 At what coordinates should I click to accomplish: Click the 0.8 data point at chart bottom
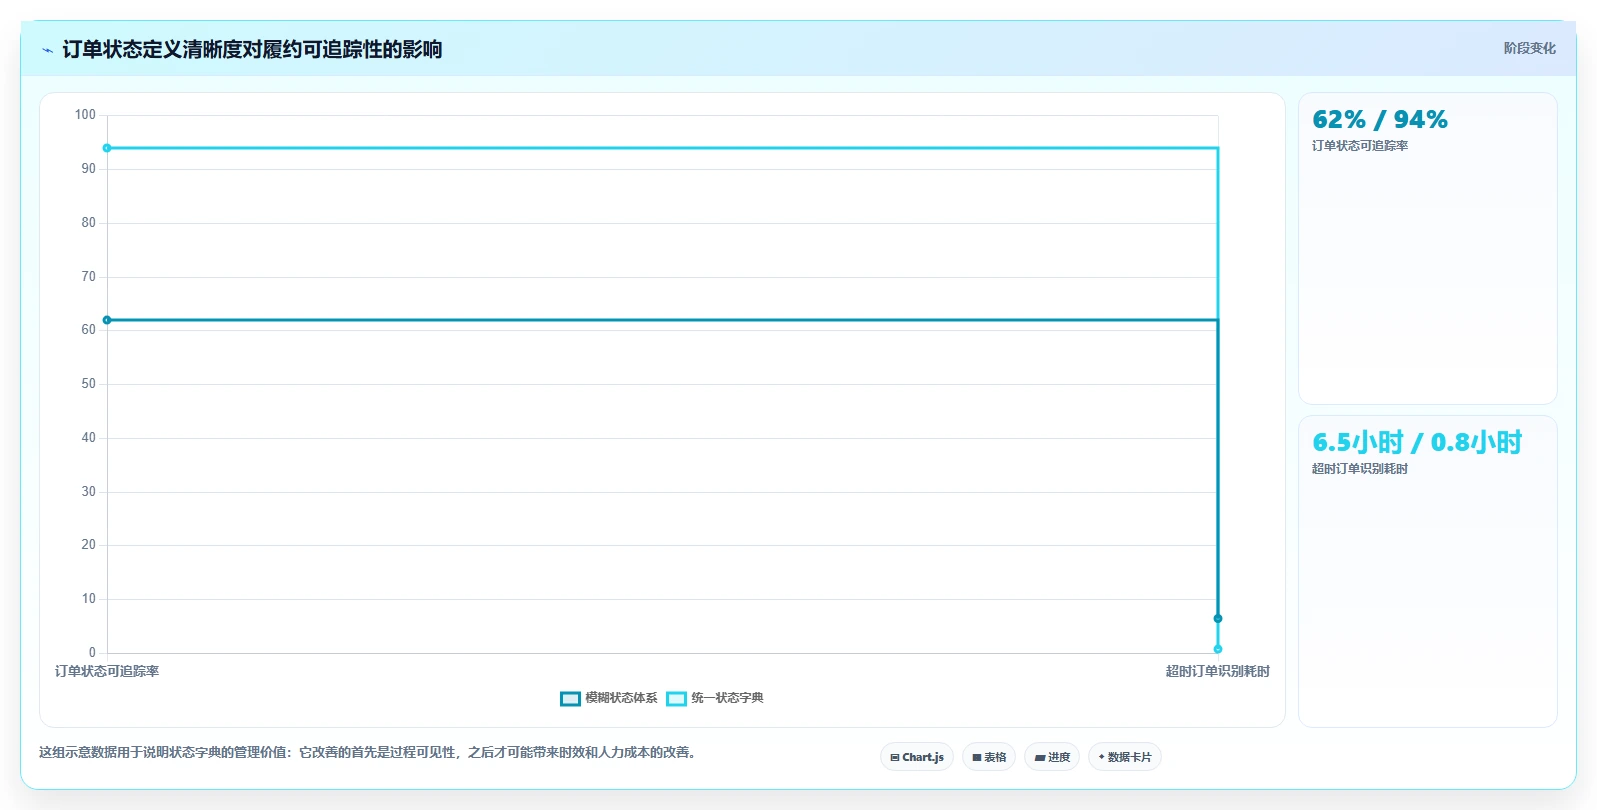1218,649
